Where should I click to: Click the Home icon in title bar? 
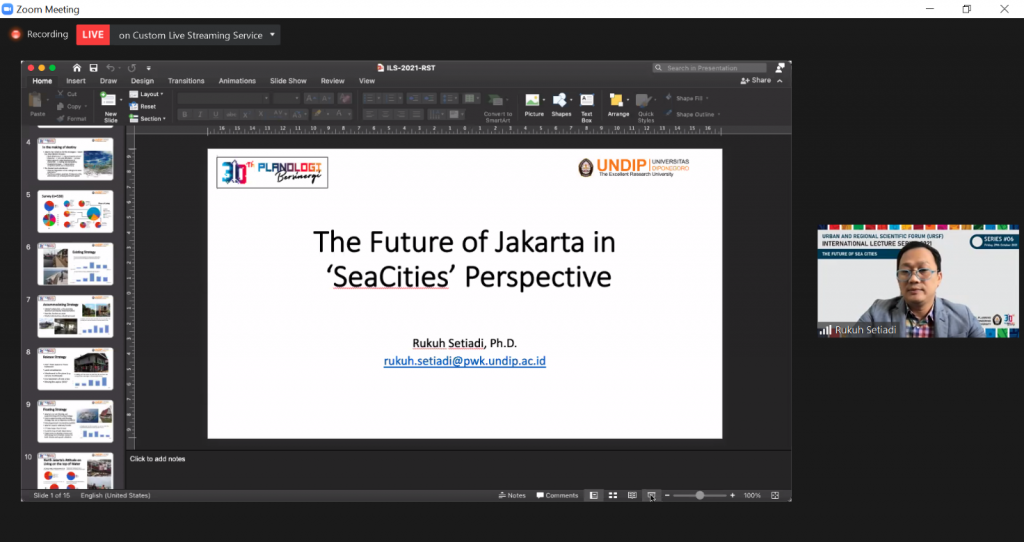[77, 68]
